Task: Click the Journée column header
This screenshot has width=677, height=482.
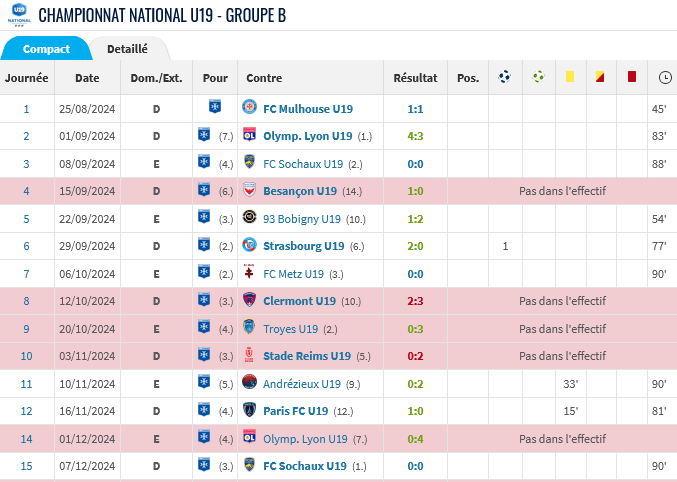Action: pyautogui.click(x=27, y=78)
